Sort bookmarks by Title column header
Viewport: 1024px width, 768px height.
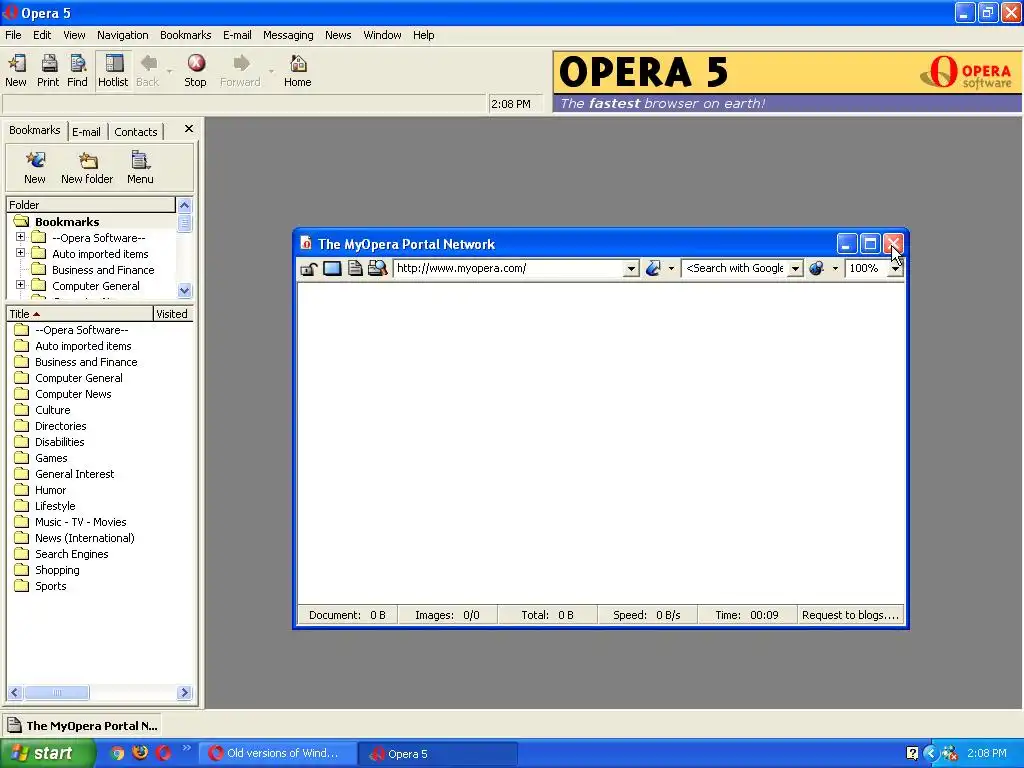coord(79,314)
